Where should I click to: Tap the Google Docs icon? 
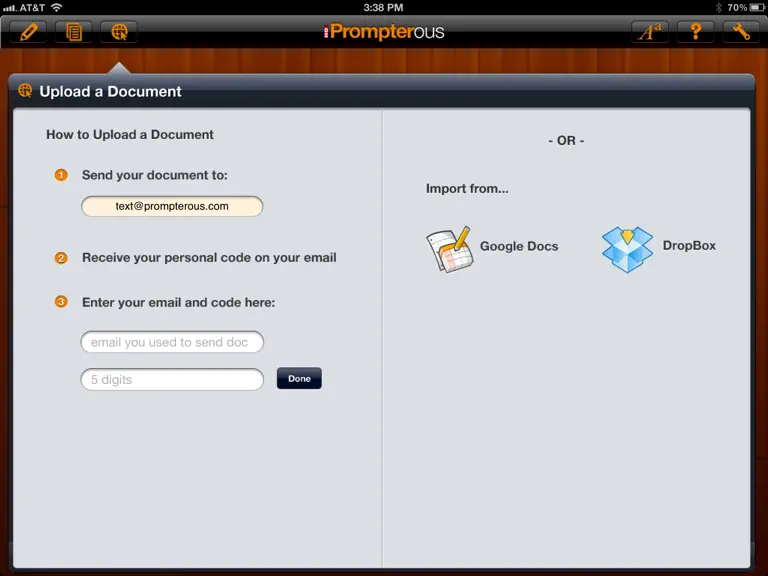(449, 249)
